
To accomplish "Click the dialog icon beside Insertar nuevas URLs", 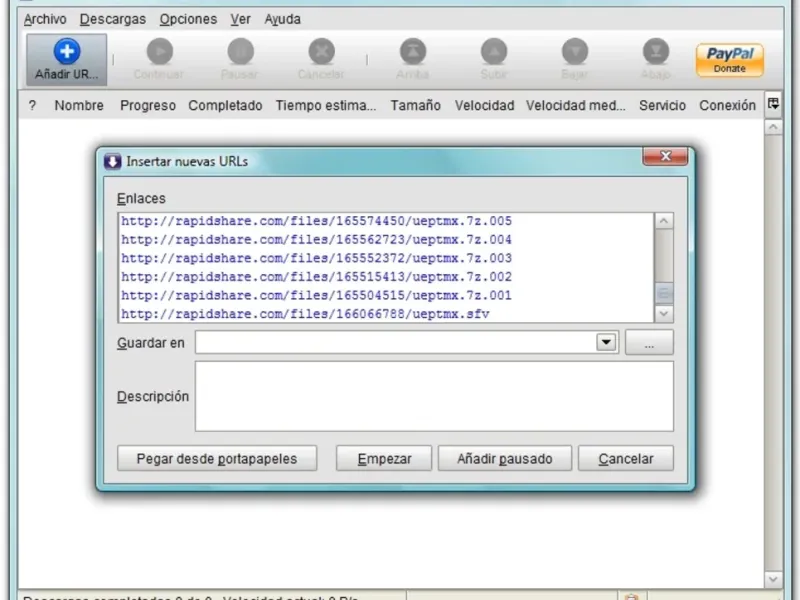I will [x=112, y=162].
